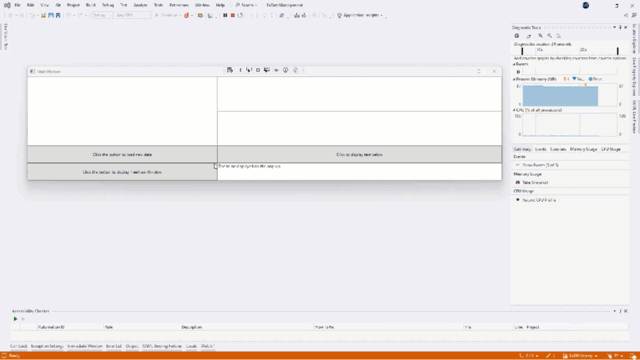
Task: Open the Locals tab
Action: (x=191, y=346)
